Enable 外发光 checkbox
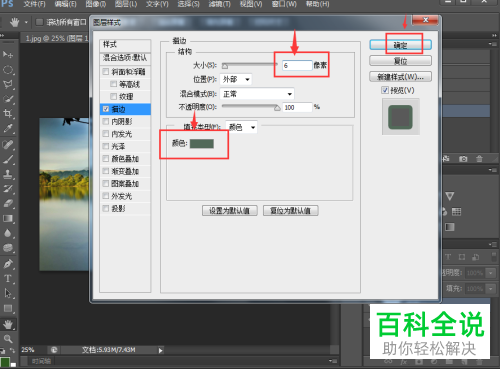This screenshot has width=500, height=369. [x=106, y=196]
